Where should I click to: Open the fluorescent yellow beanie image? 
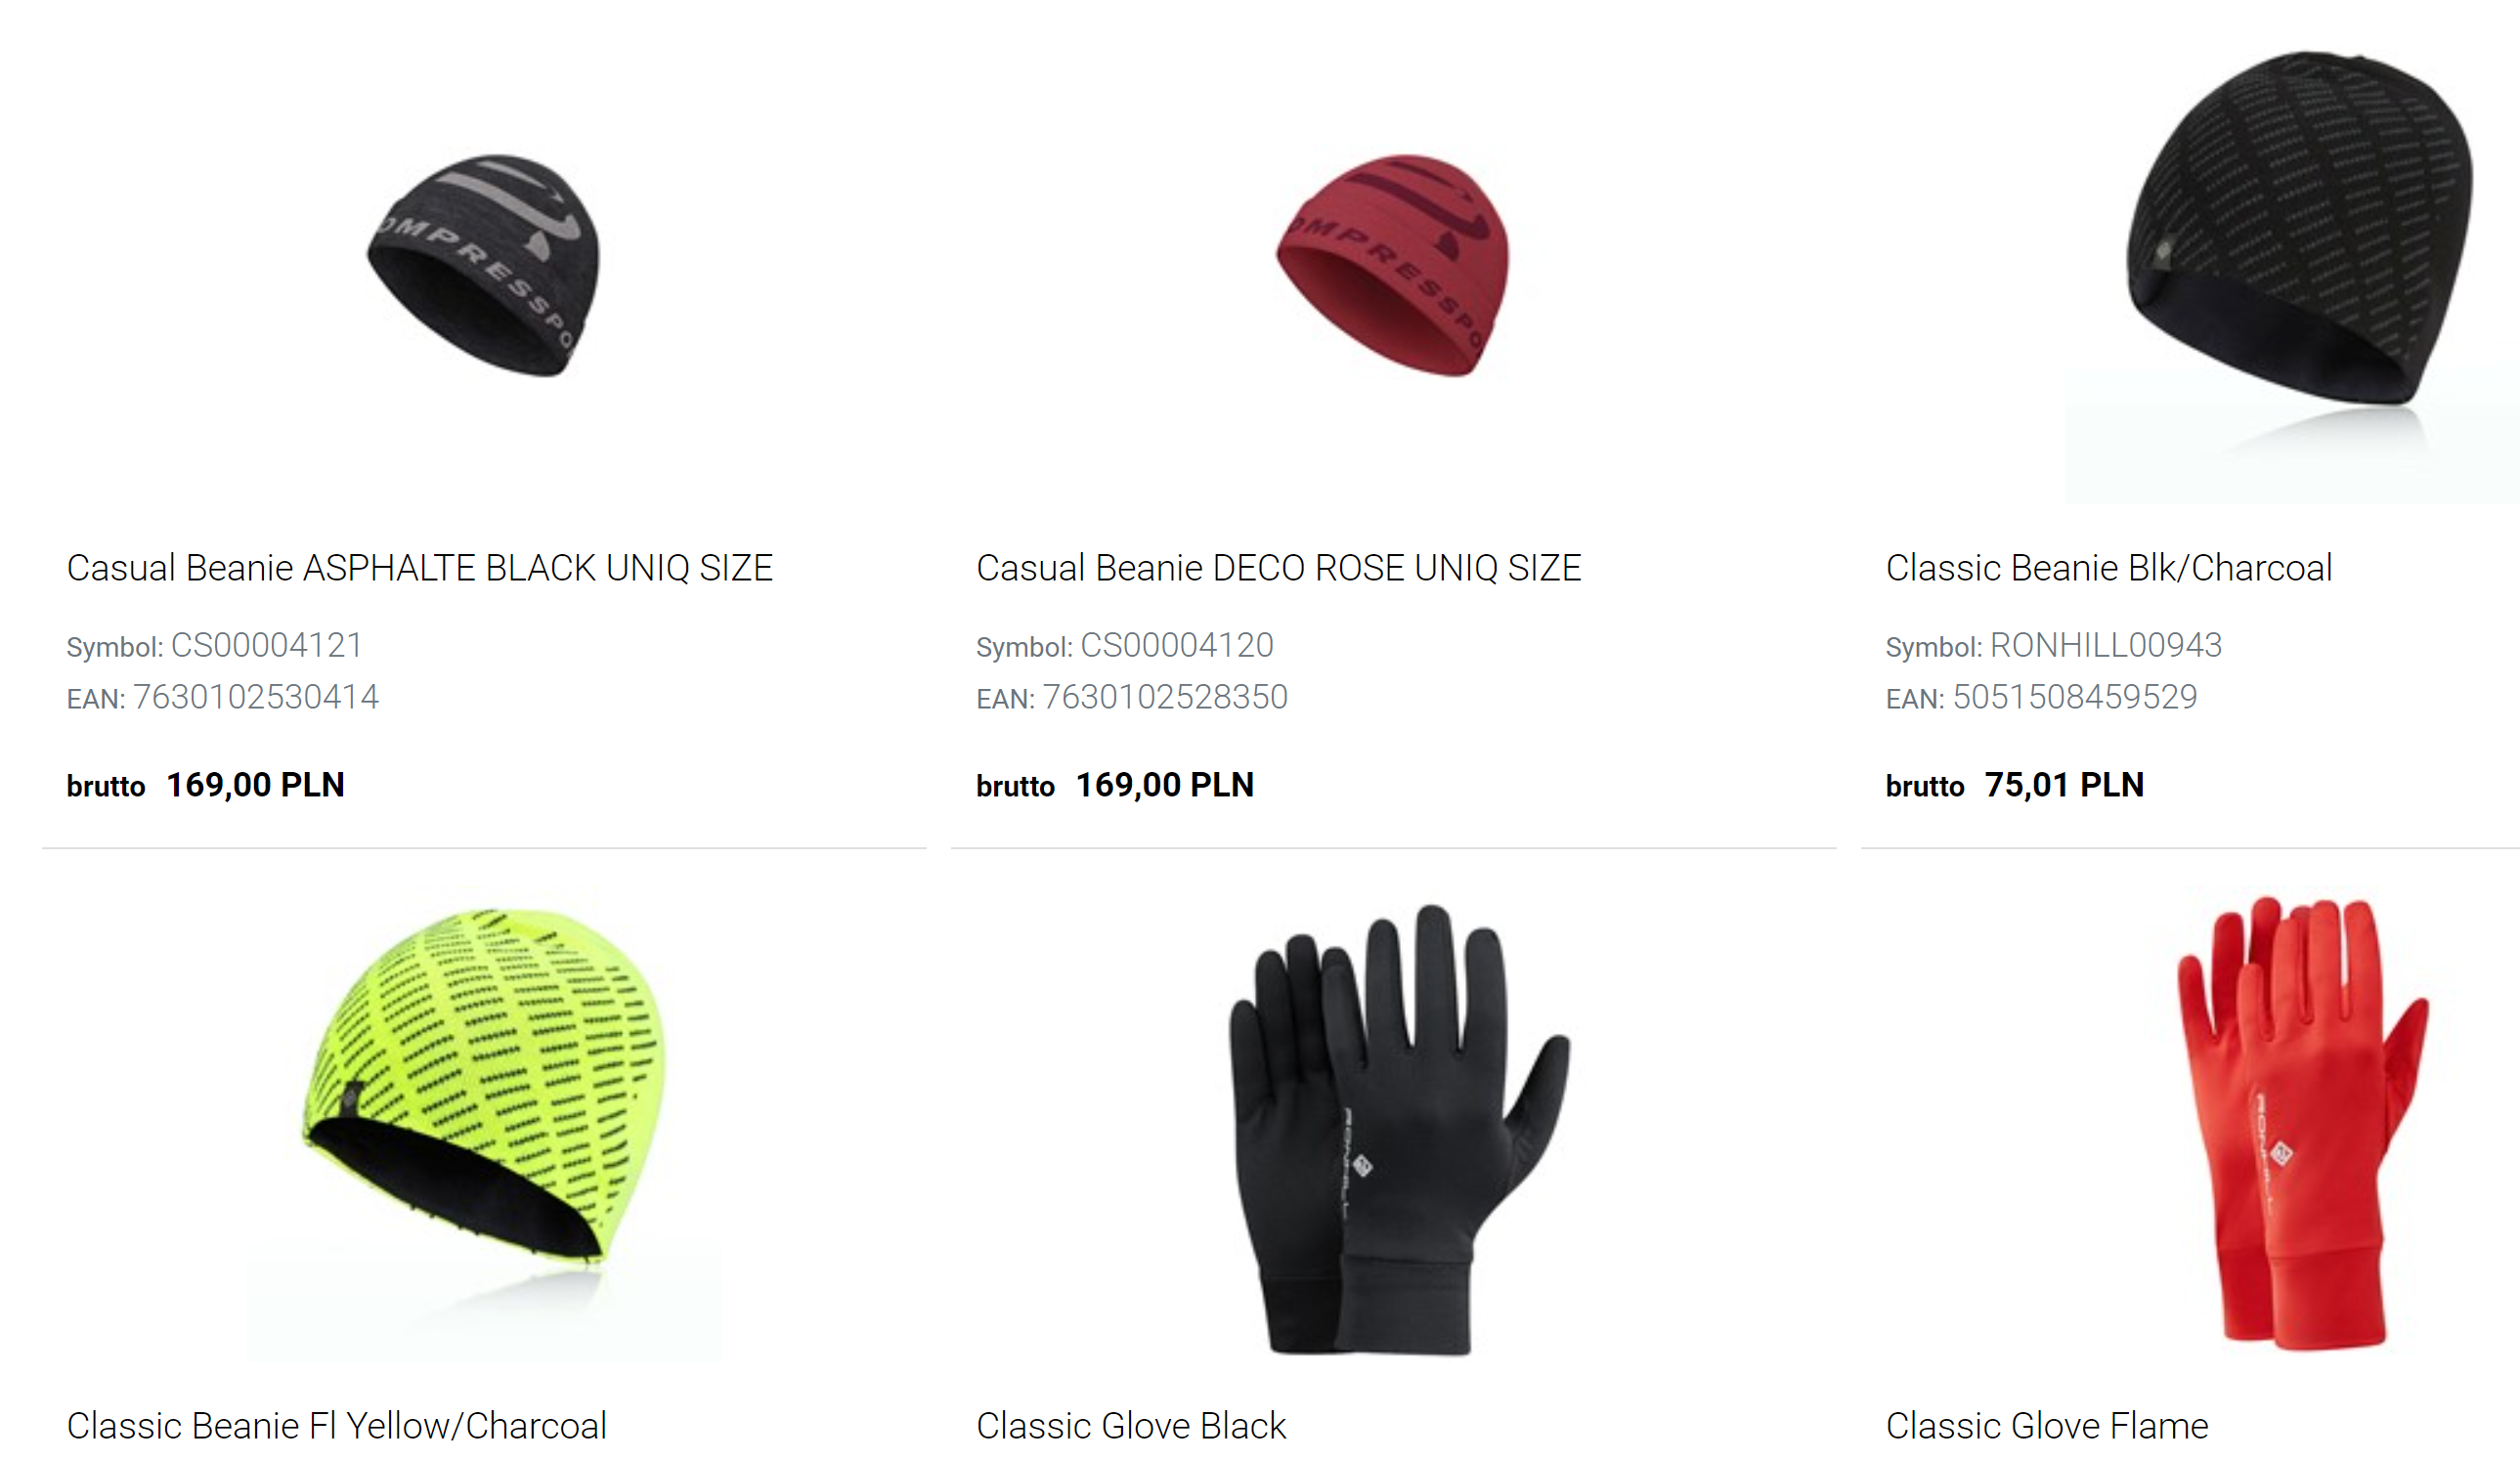484,1128
